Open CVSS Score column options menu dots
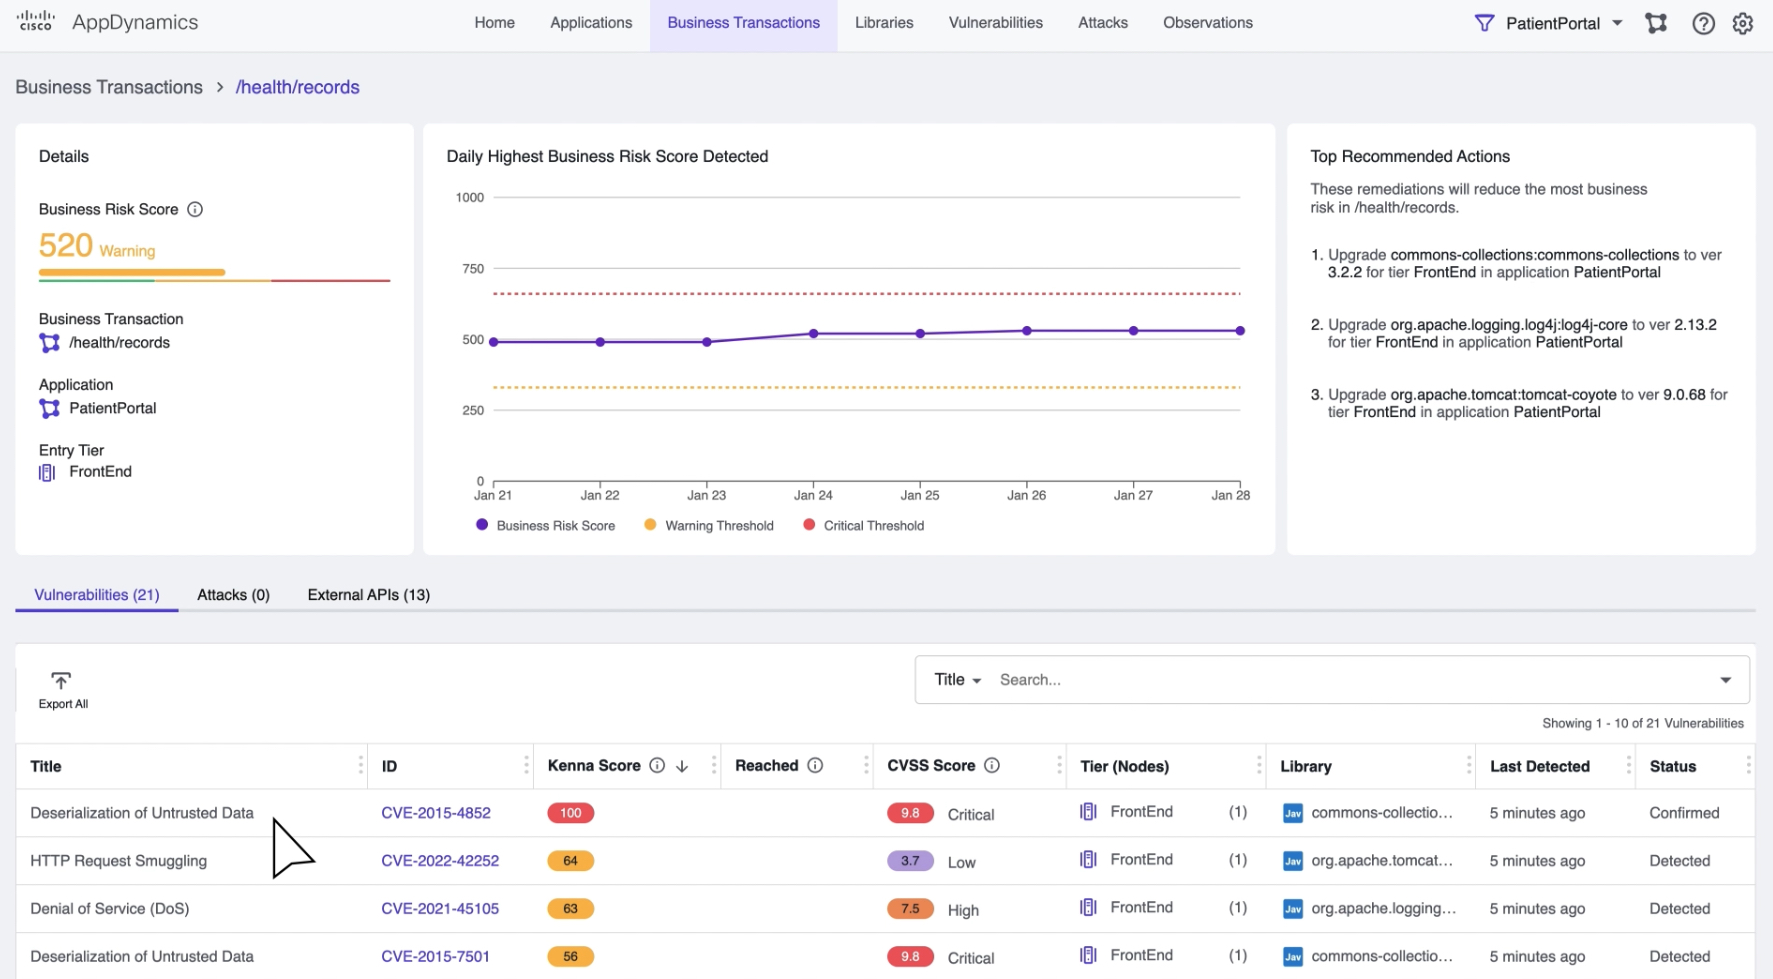Image resolution: width=1773 pixels, height=979 pixels. pos(1059,765)
